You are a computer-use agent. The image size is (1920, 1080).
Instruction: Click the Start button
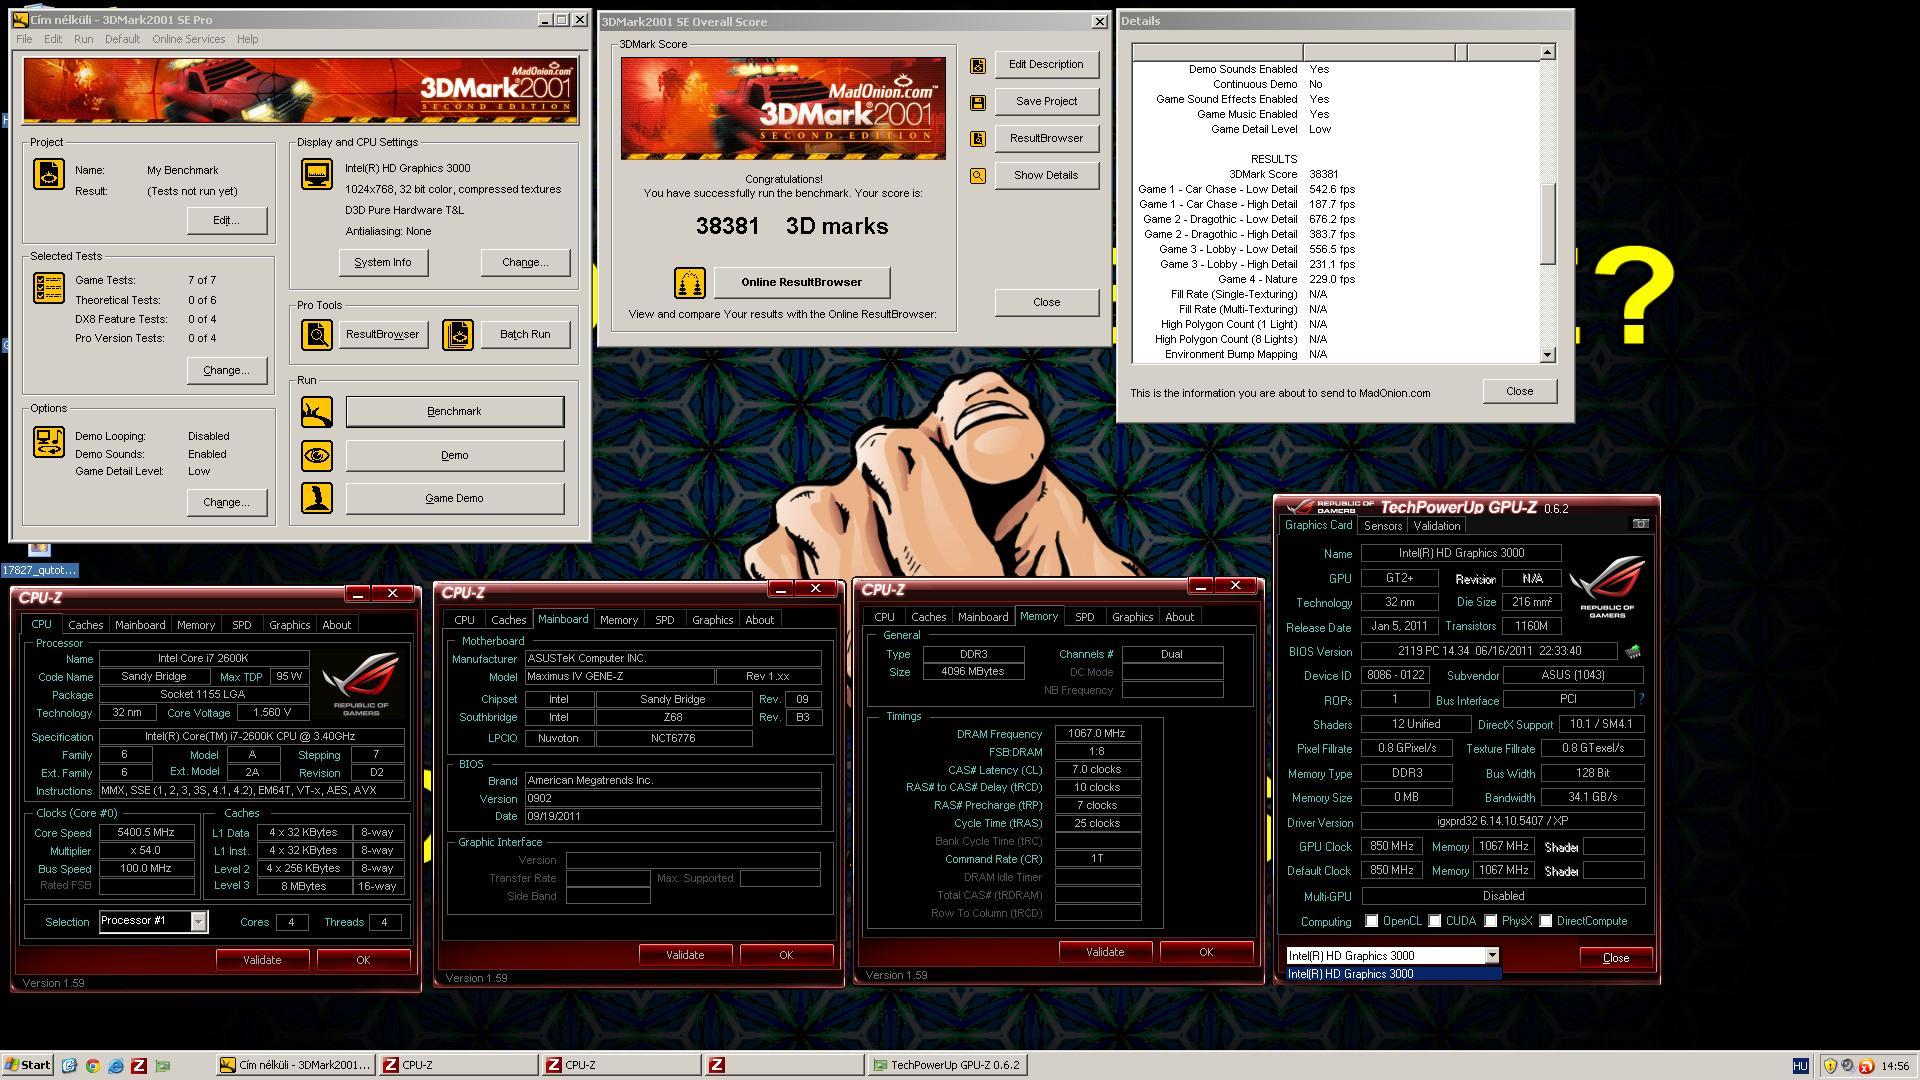click(x=27, y=1065)
